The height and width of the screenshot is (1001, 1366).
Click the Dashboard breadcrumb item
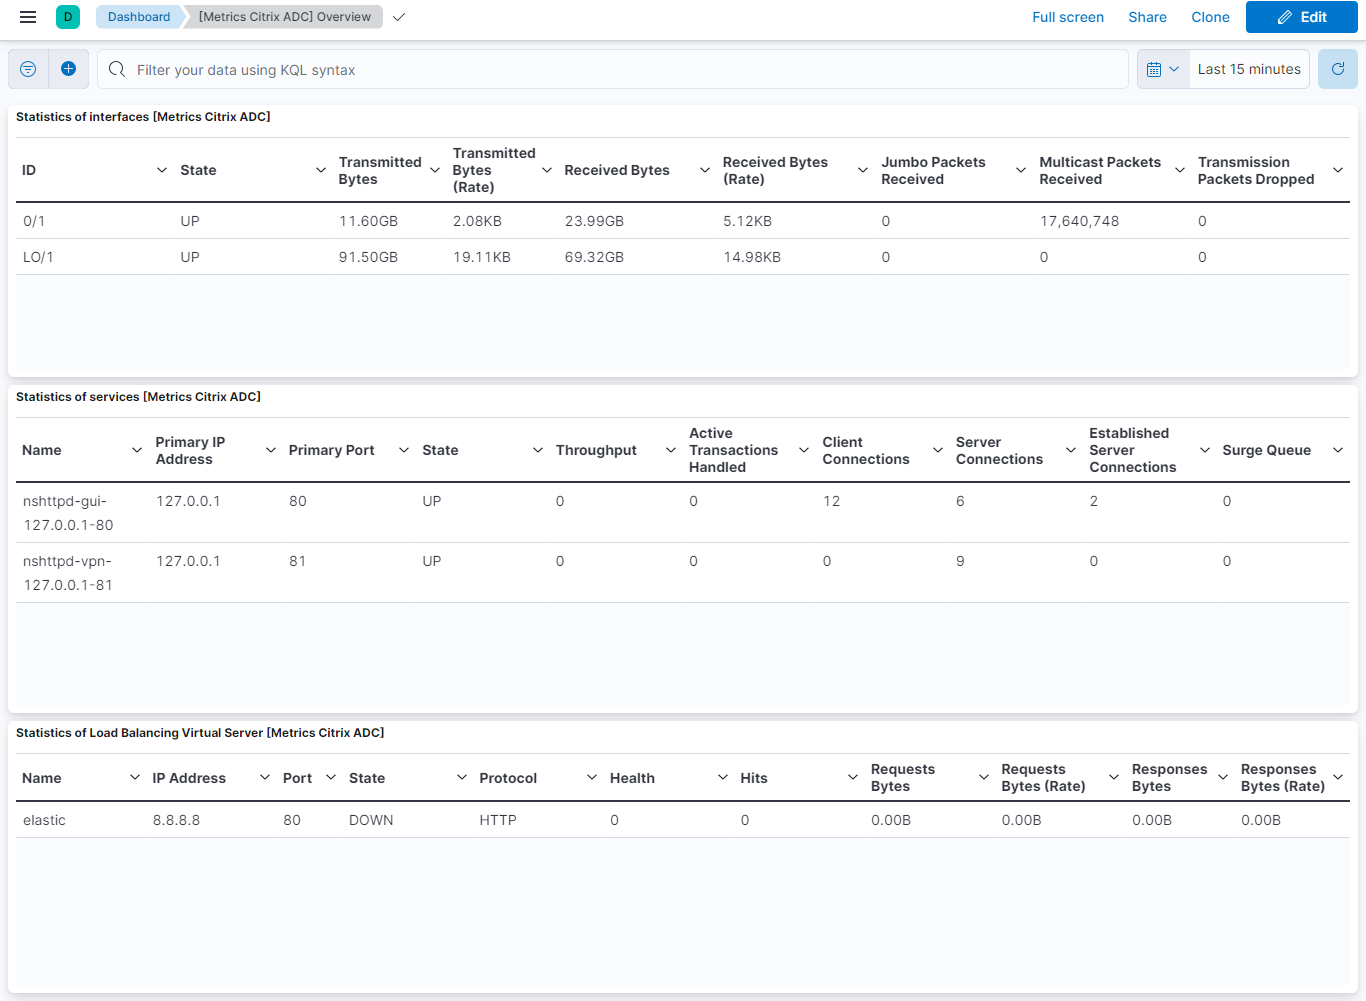click(x=138, y=17)
